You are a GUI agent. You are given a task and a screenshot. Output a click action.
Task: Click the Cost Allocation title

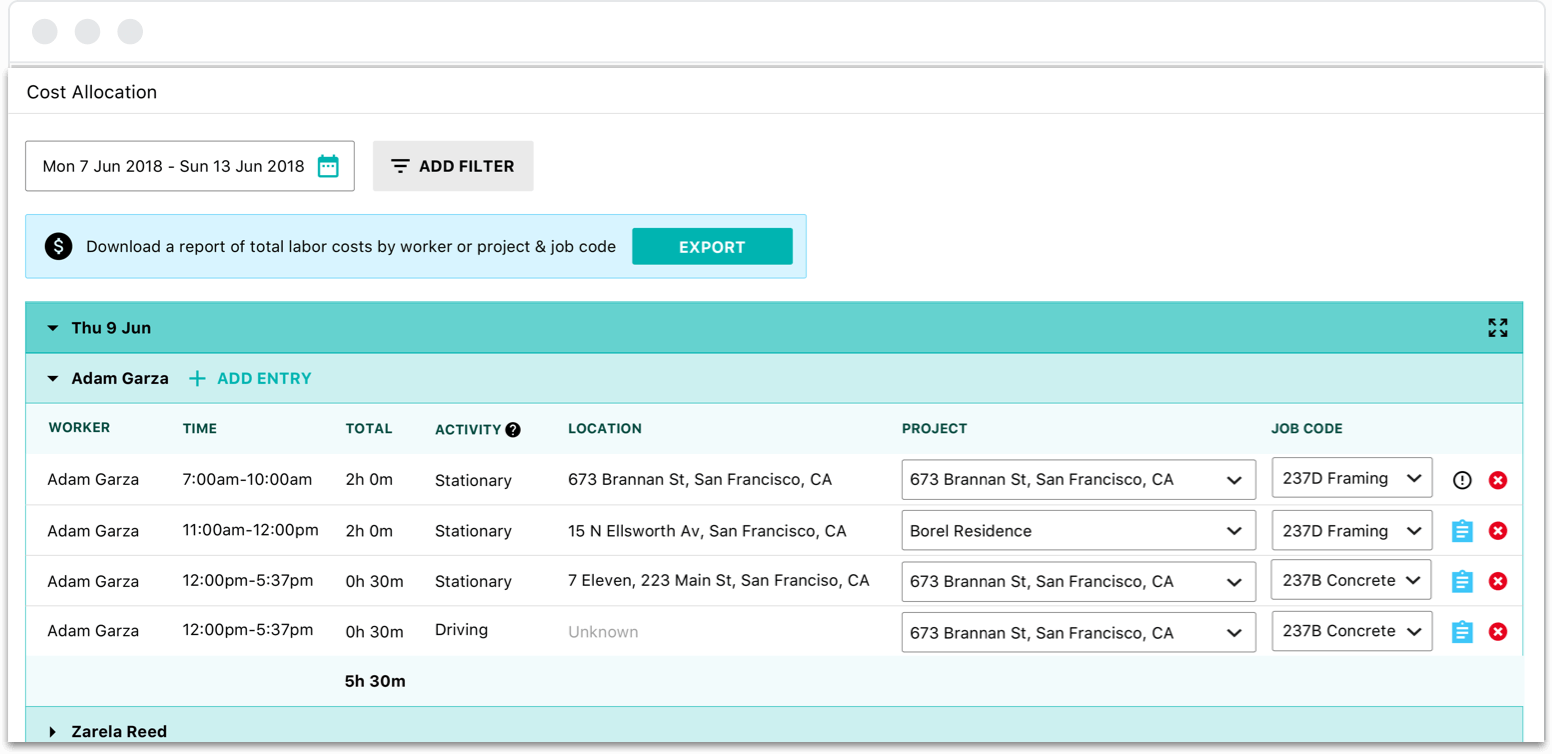tap(92, 92)
